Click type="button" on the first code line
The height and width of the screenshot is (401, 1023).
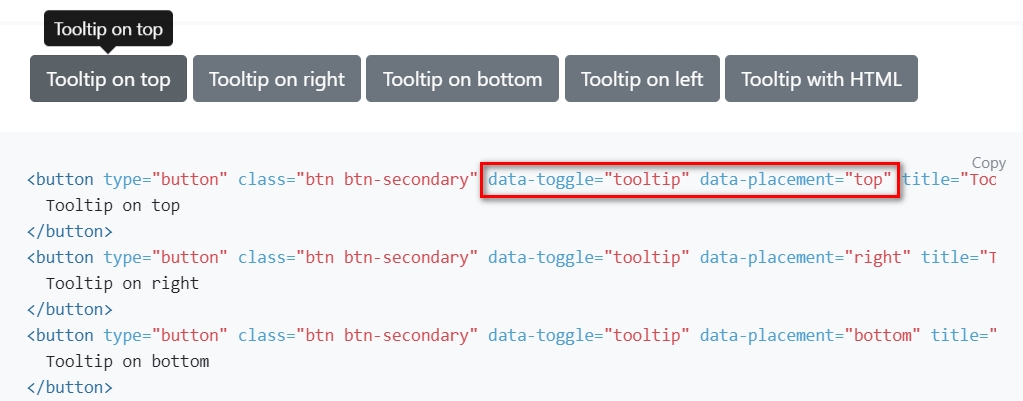point(165,180)
